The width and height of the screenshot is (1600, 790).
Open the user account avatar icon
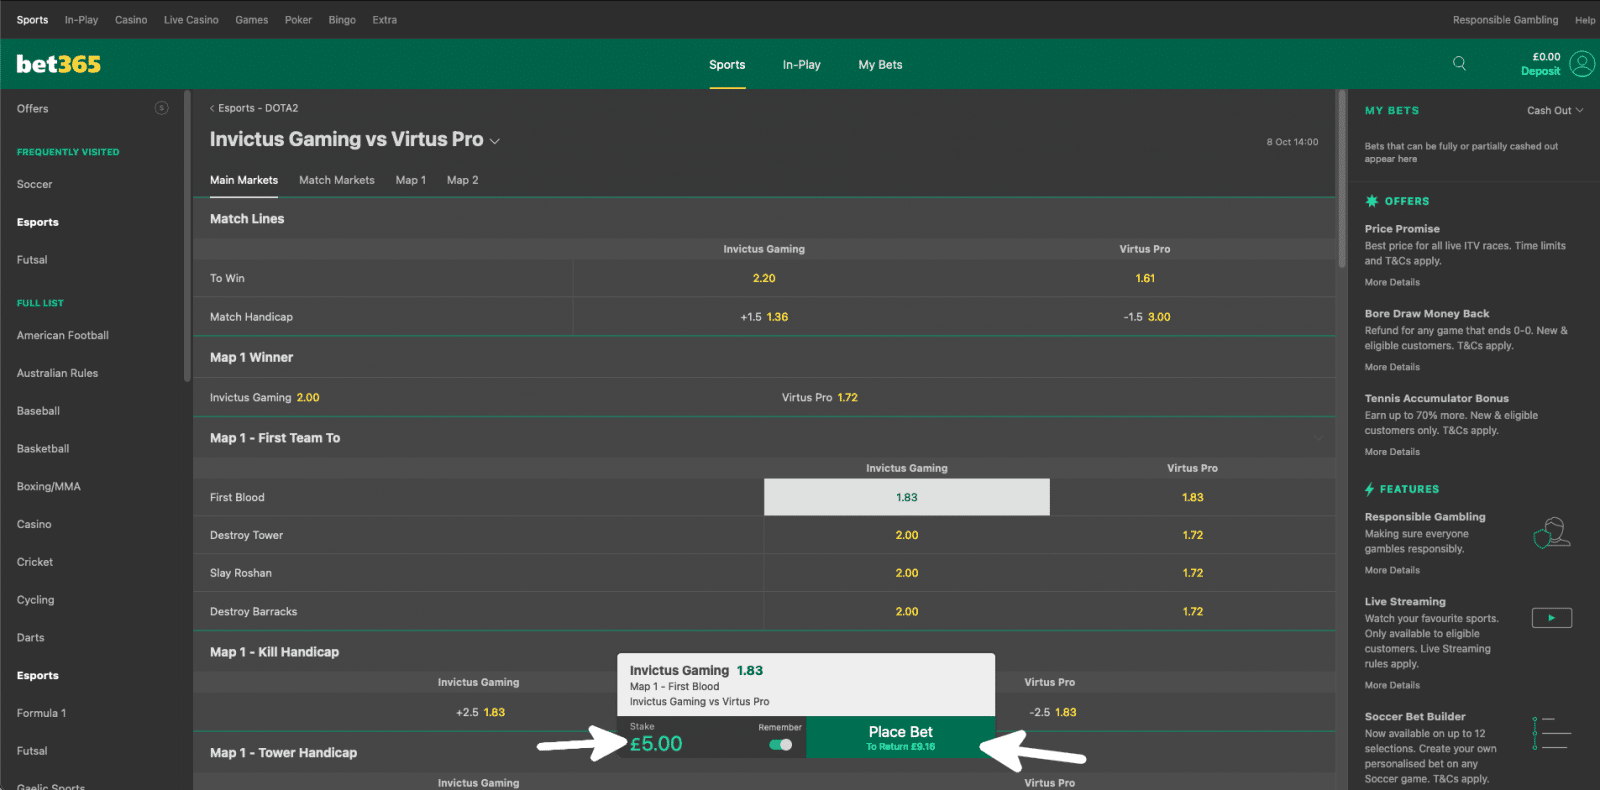point(1582,64)
